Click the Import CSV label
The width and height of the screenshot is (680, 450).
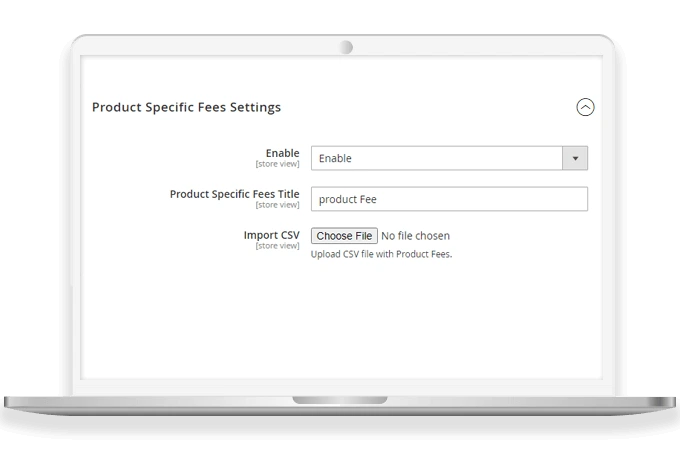pos(271,235)
